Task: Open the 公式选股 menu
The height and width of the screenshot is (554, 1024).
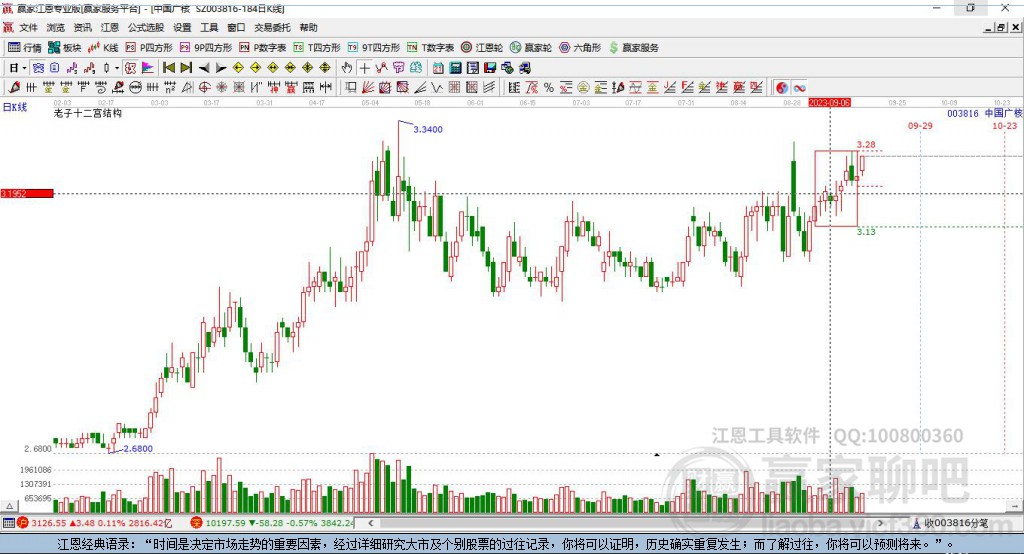Action: [x=146, y=27]
